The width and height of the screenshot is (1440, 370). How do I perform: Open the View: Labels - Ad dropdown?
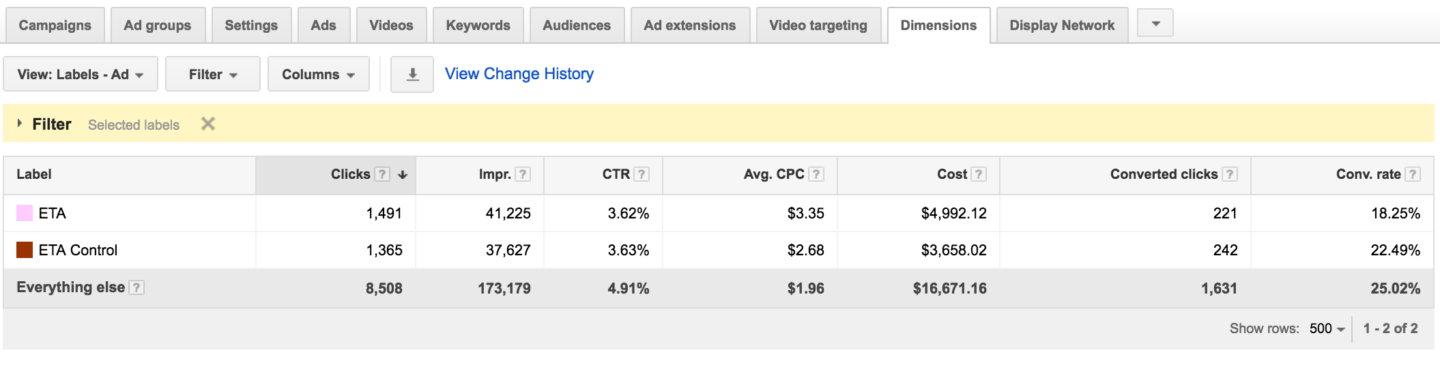[x=81, y=74]
